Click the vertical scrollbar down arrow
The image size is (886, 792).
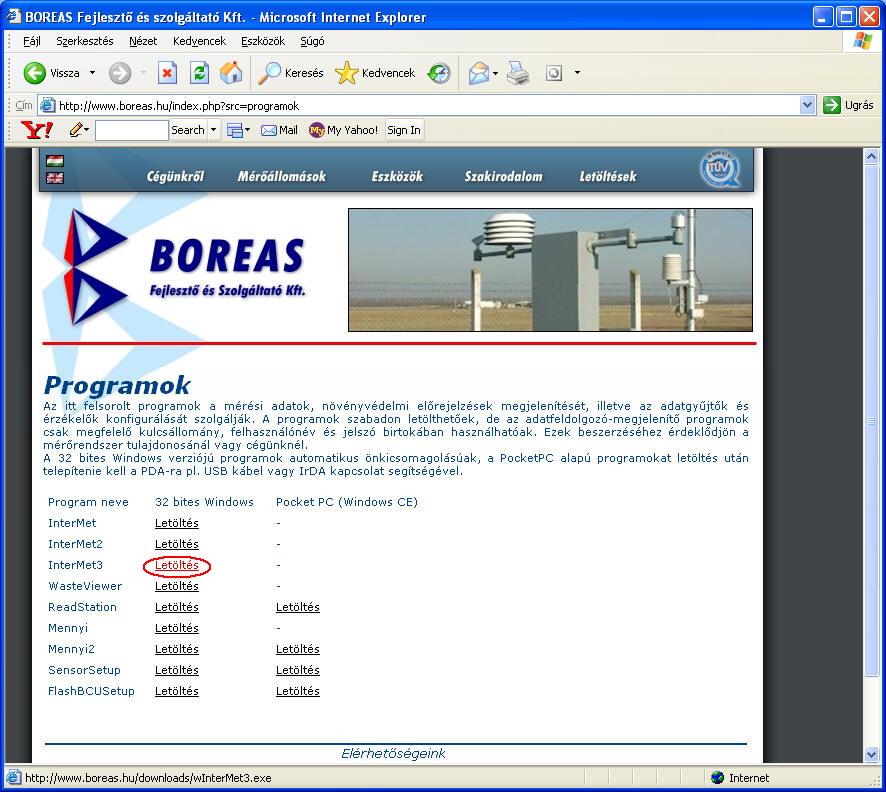pos(871,754)
